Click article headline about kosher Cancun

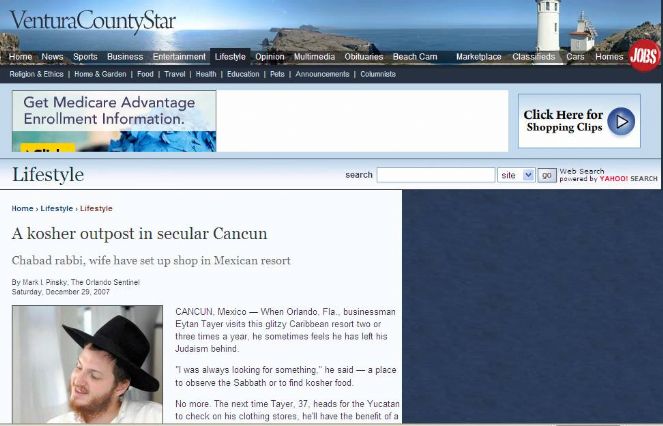pos(140,234)
